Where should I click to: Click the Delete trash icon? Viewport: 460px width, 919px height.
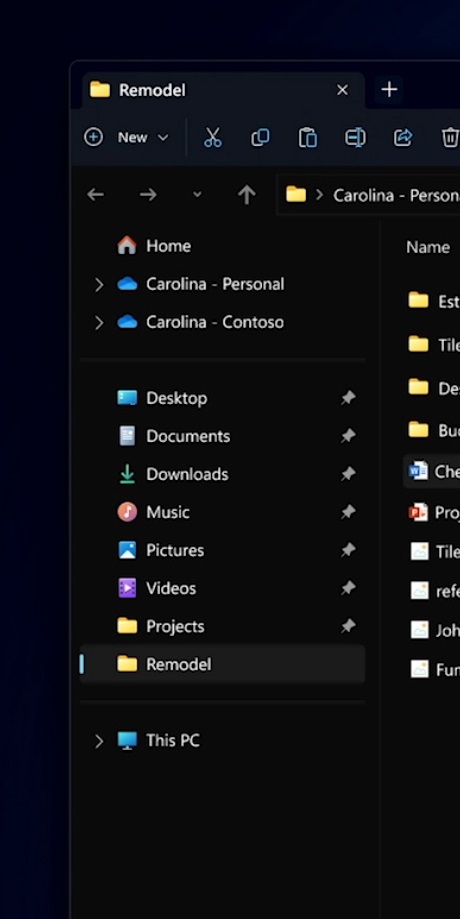tap(449, 138)
